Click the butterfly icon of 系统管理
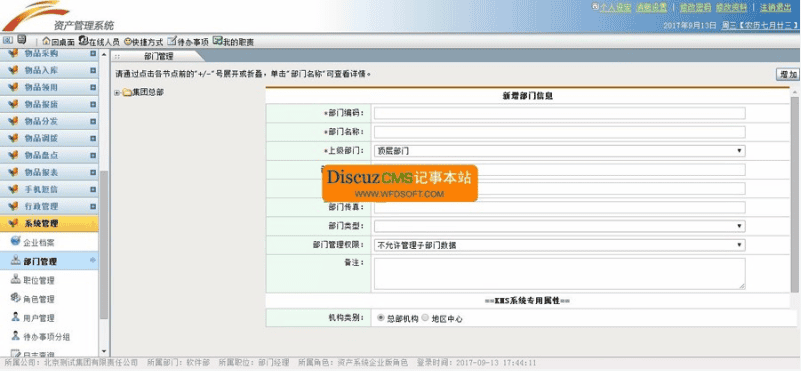This screenshot has height=371, width=801. tap(13, 223)
